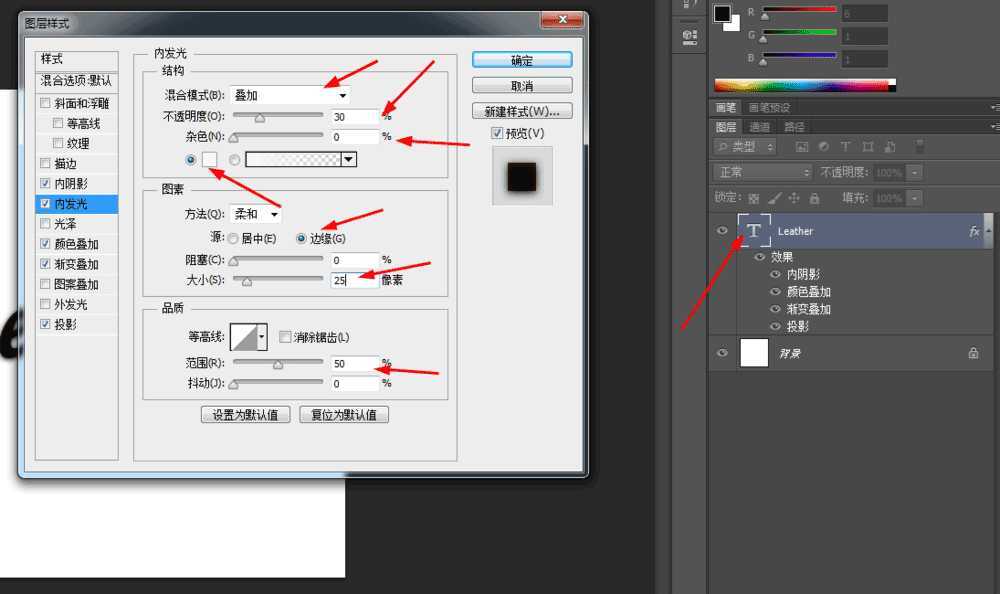
Task: Click the fx icon on Leather layer
Action: pos(974,230)
